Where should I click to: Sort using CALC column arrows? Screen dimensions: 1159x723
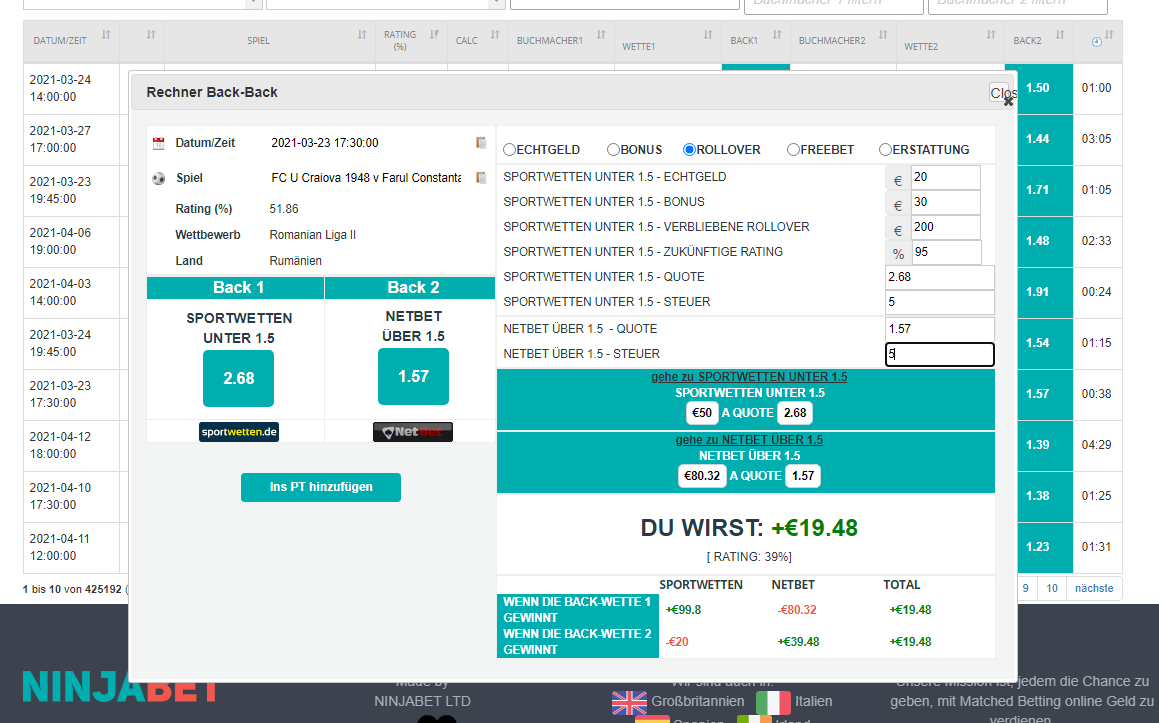[x=495, y=35]
